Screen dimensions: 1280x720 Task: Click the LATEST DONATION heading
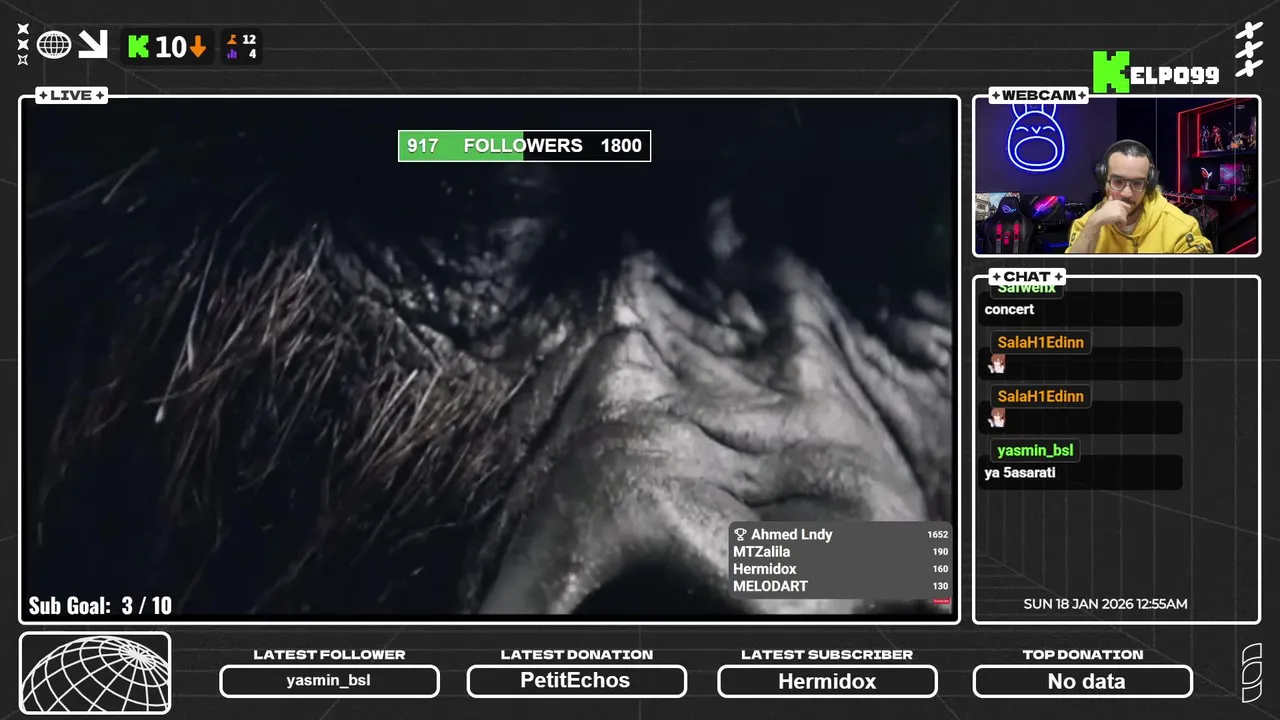[x=576, y=655]
